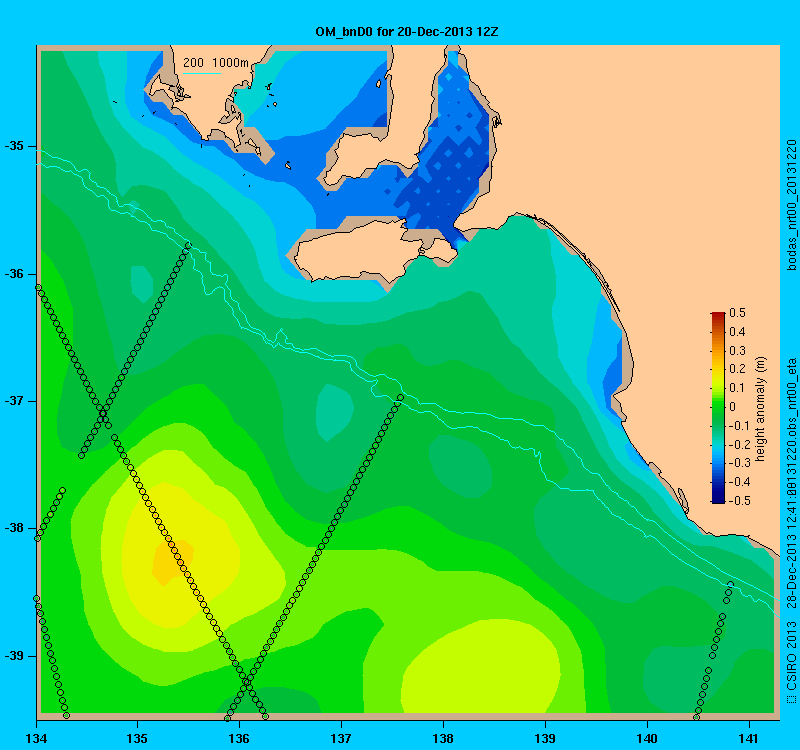Click the colorbar tick label '-0.3'

tap(739, 463)
